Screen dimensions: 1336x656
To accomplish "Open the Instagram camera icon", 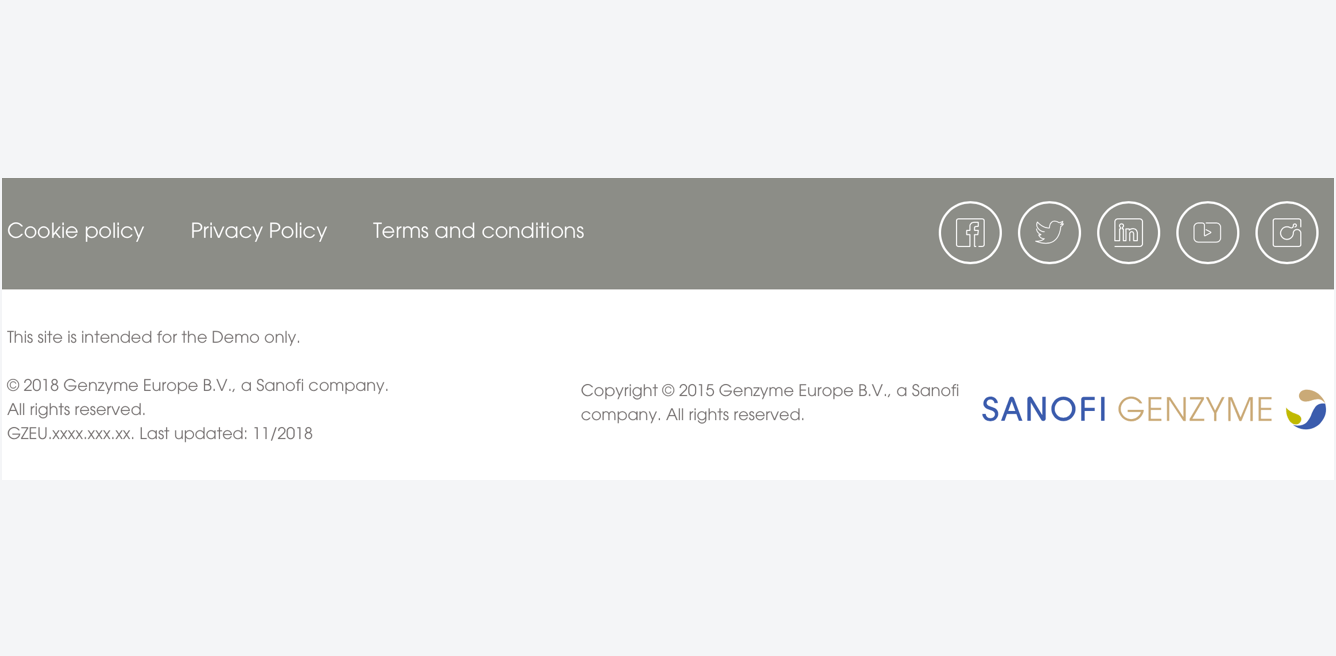I will click(x=1286, y=233).
